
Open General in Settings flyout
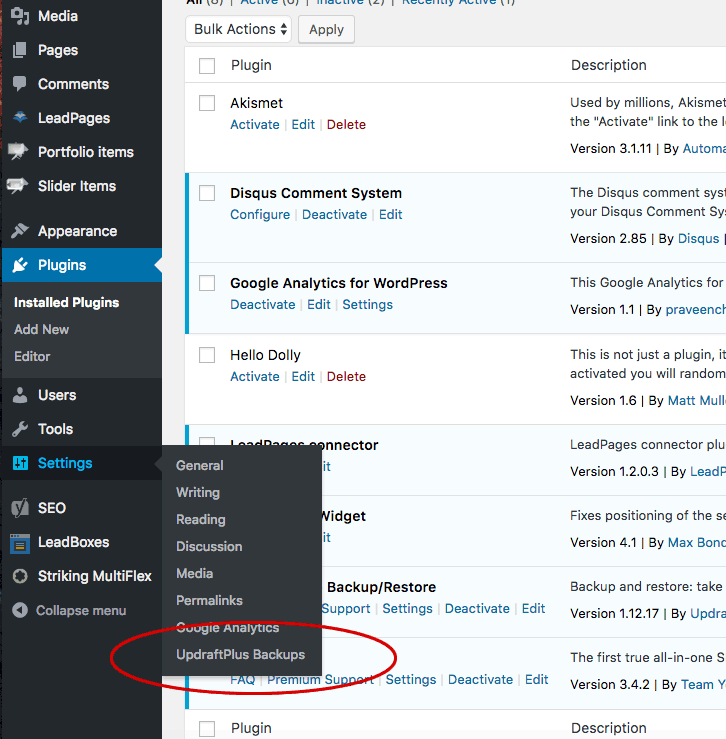point(200,465)
